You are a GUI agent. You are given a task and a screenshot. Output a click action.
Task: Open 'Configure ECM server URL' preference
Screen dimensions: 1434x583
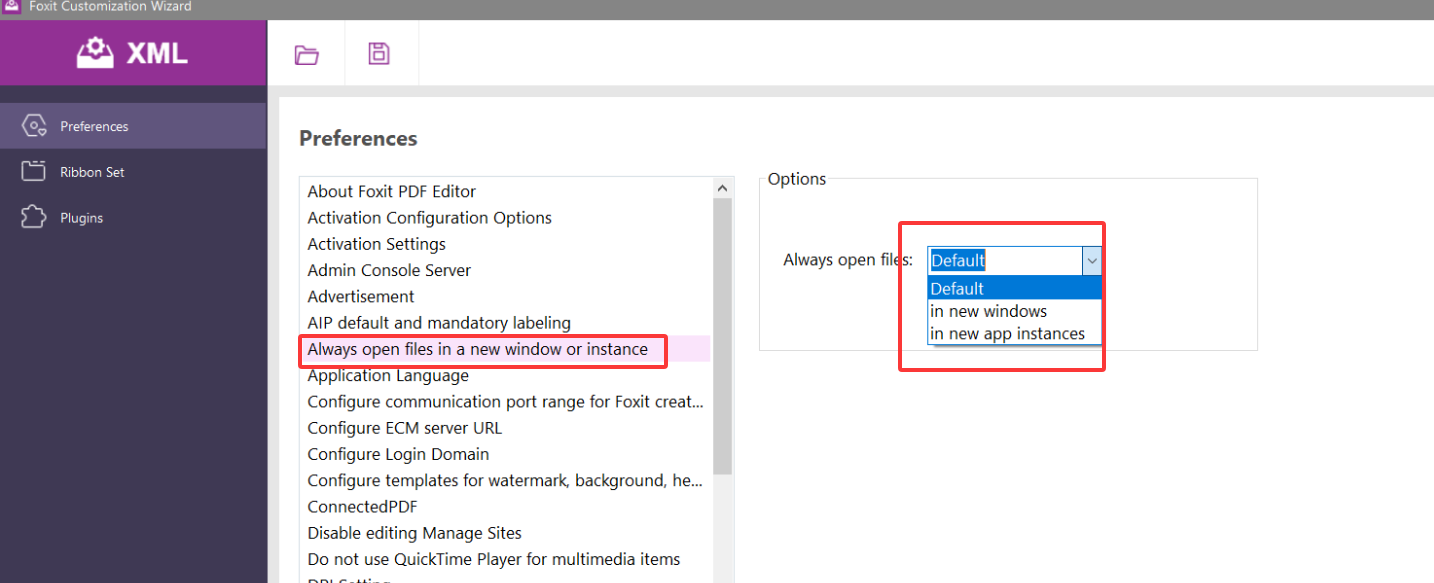pyautogui.click(x=402, y=427)
